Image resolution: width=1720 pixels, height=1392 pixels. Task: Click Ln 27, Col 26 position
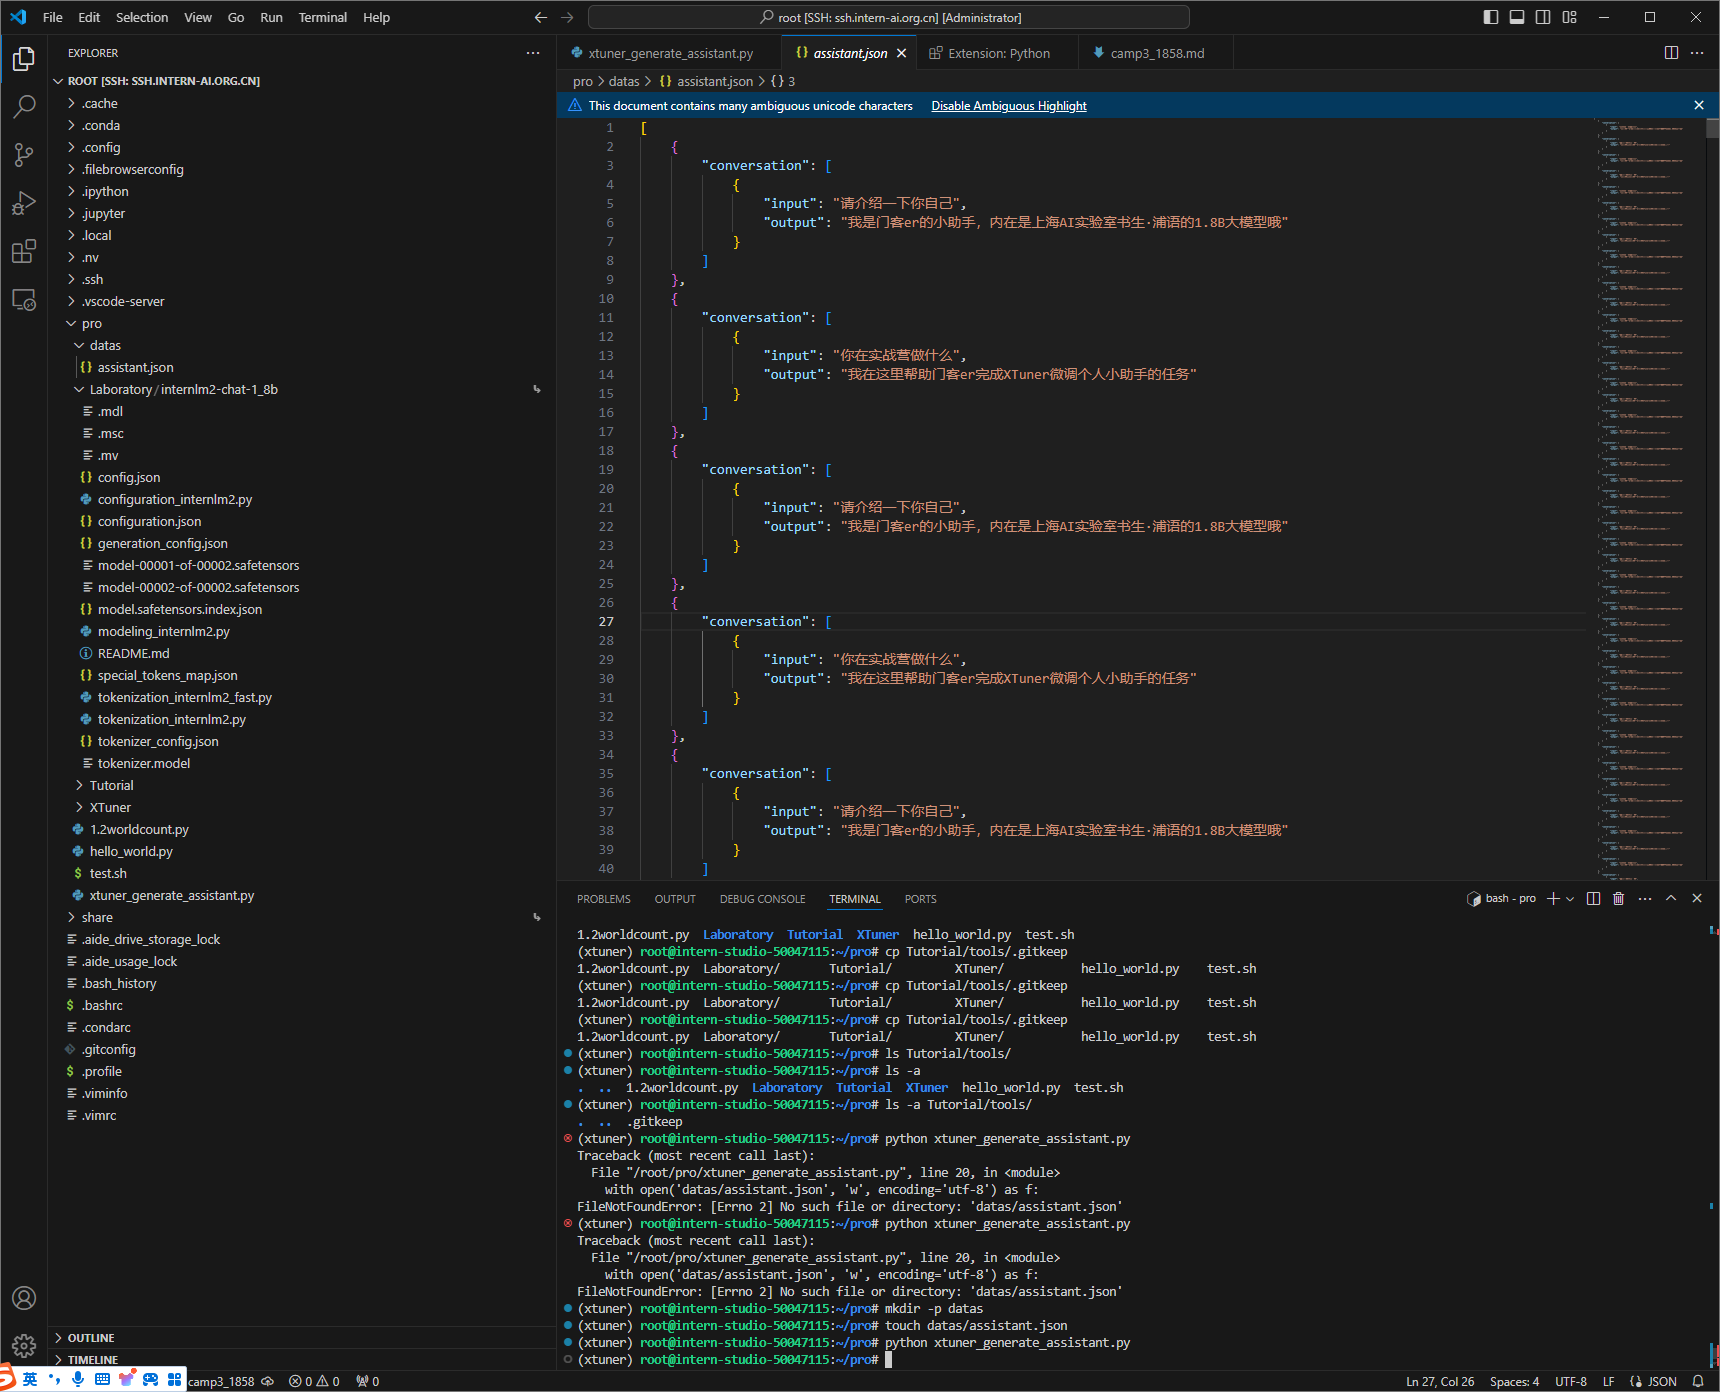[x=1440, y=1381]
